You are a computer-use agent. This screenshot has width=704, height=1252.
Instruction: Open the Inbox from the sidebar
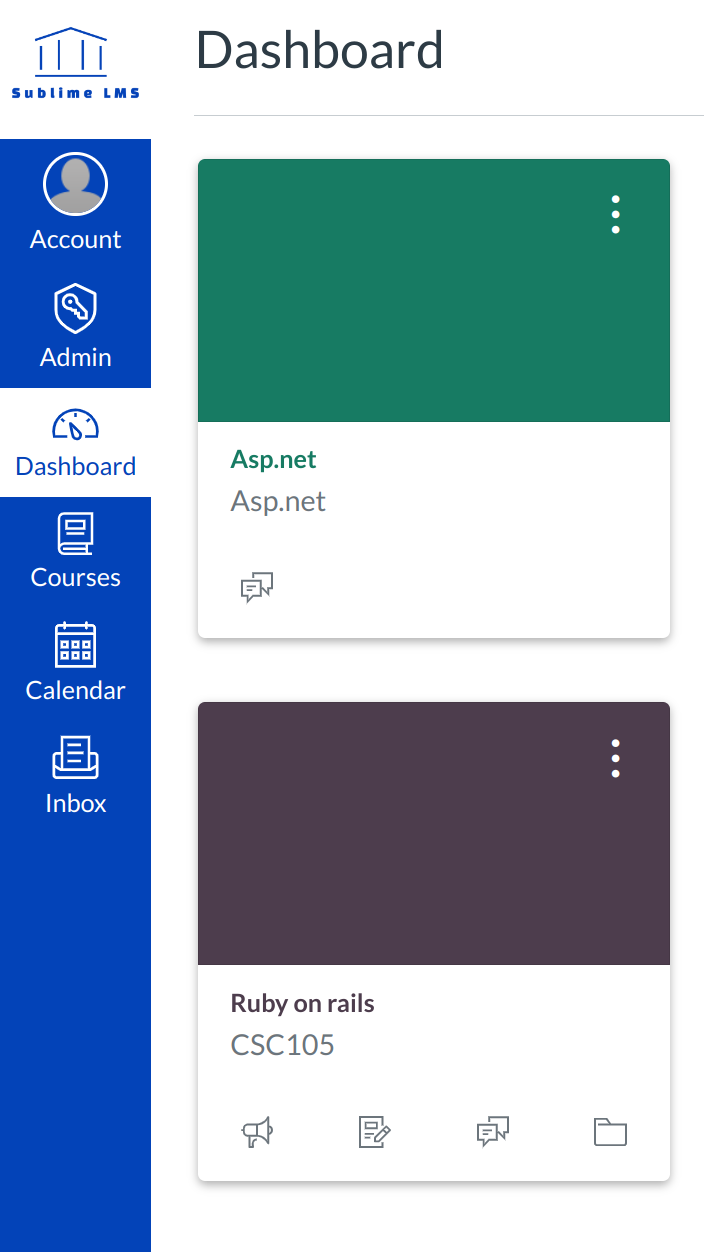tap(75, 776)
